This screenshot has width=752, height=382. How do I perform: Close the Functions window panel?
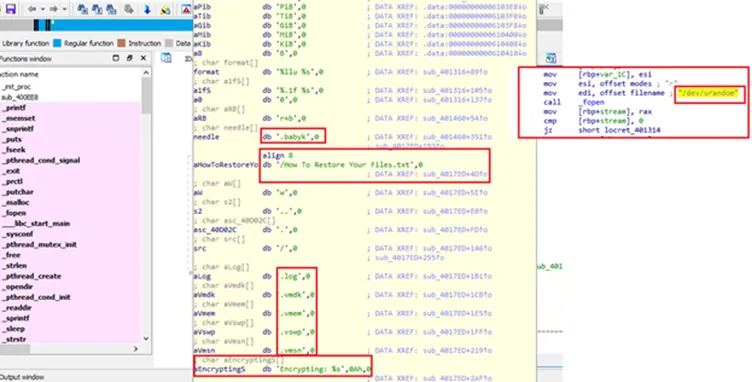[143, 58]
